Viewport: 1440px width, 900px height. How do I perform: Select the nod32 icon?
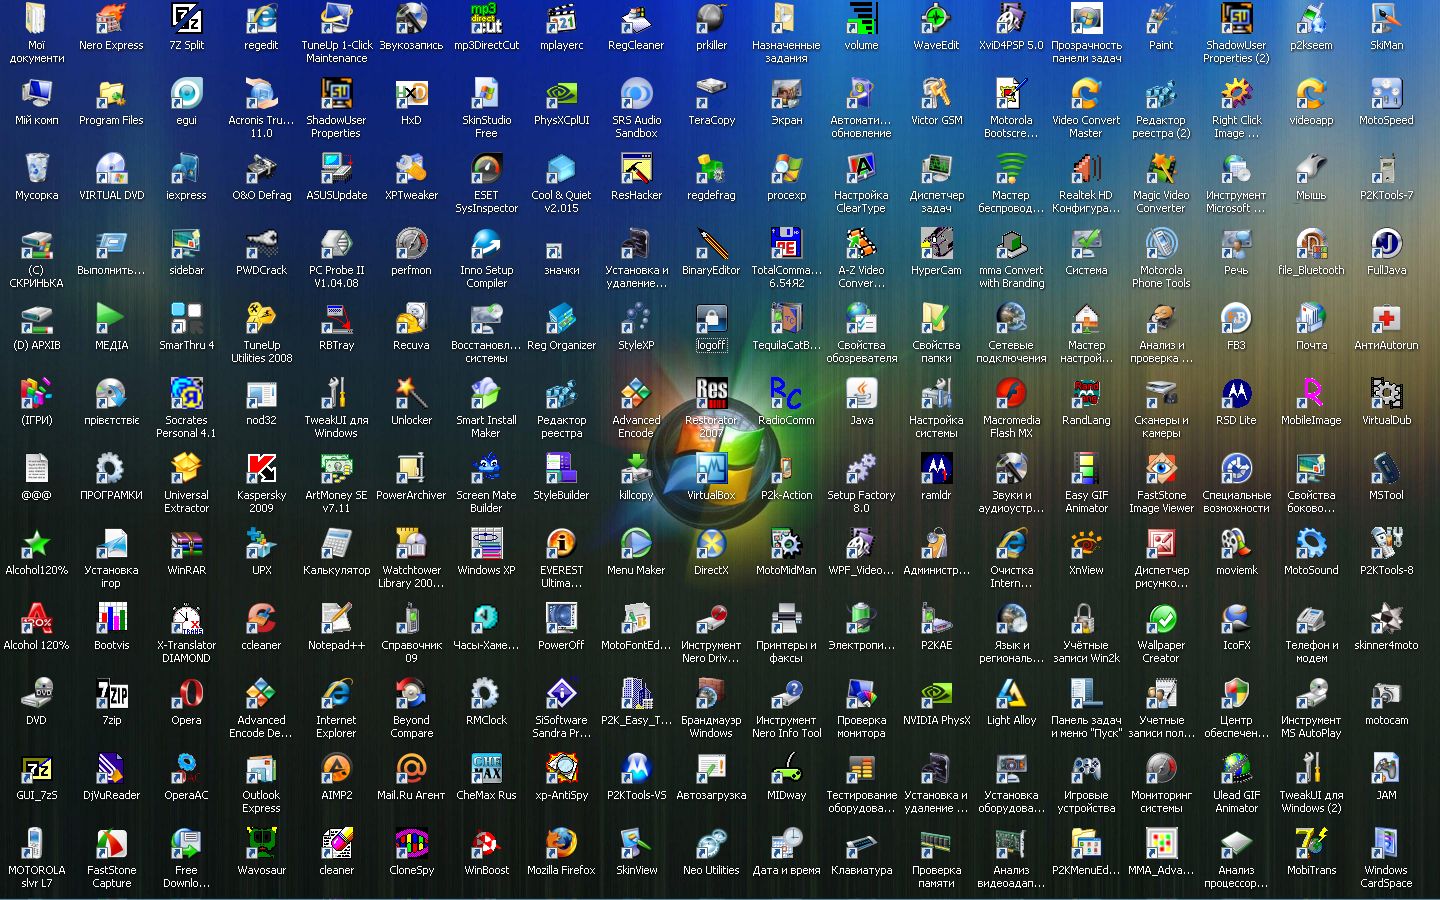(261, 393)
